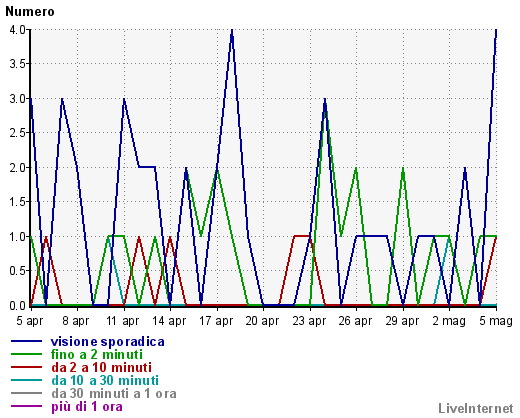Click the 'da 10 a 30 minuti' legend label
Screen dimensions: 520x418
tap(105, 380)
